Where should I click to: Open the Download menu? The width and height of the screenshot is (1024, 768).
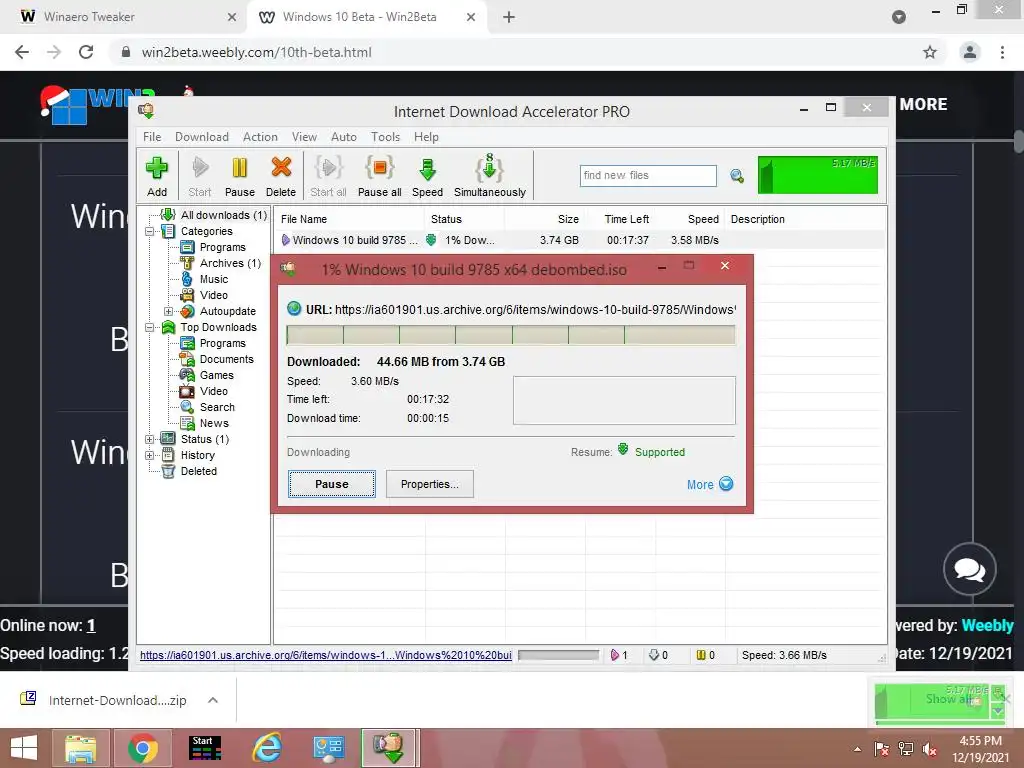pyautogui.click(x=202, y=136)
